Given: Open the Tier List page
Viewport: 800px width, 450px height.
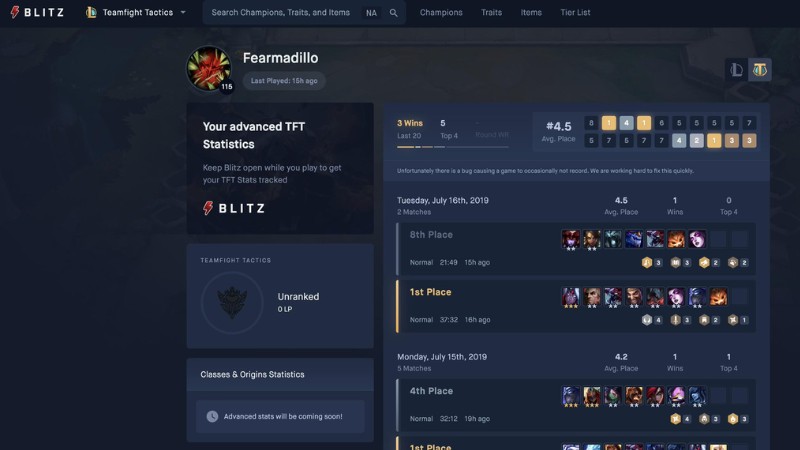Looking at the screenshot, I should 575,12.
